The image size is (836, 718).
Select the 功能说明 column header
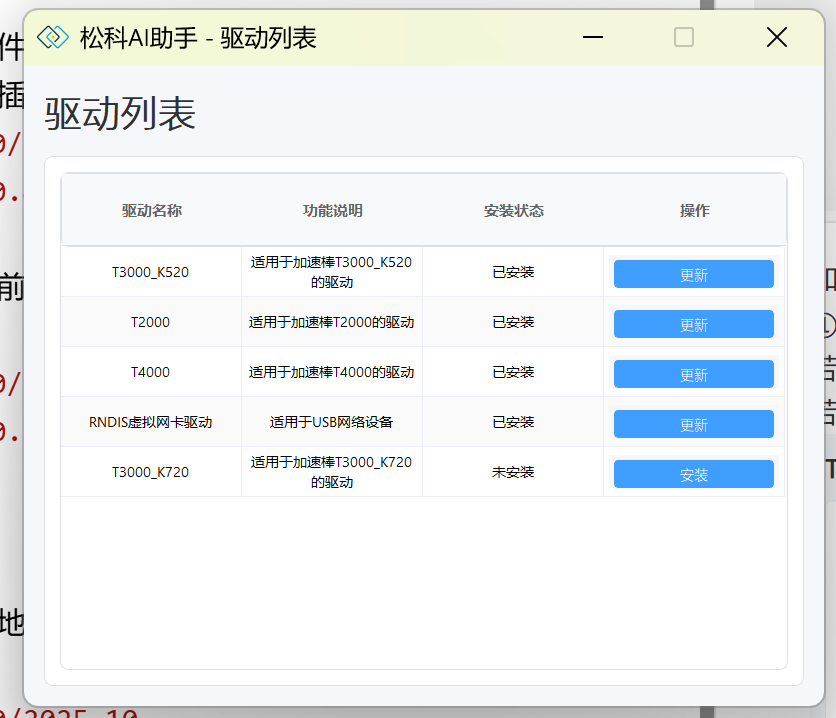(332, 211)
